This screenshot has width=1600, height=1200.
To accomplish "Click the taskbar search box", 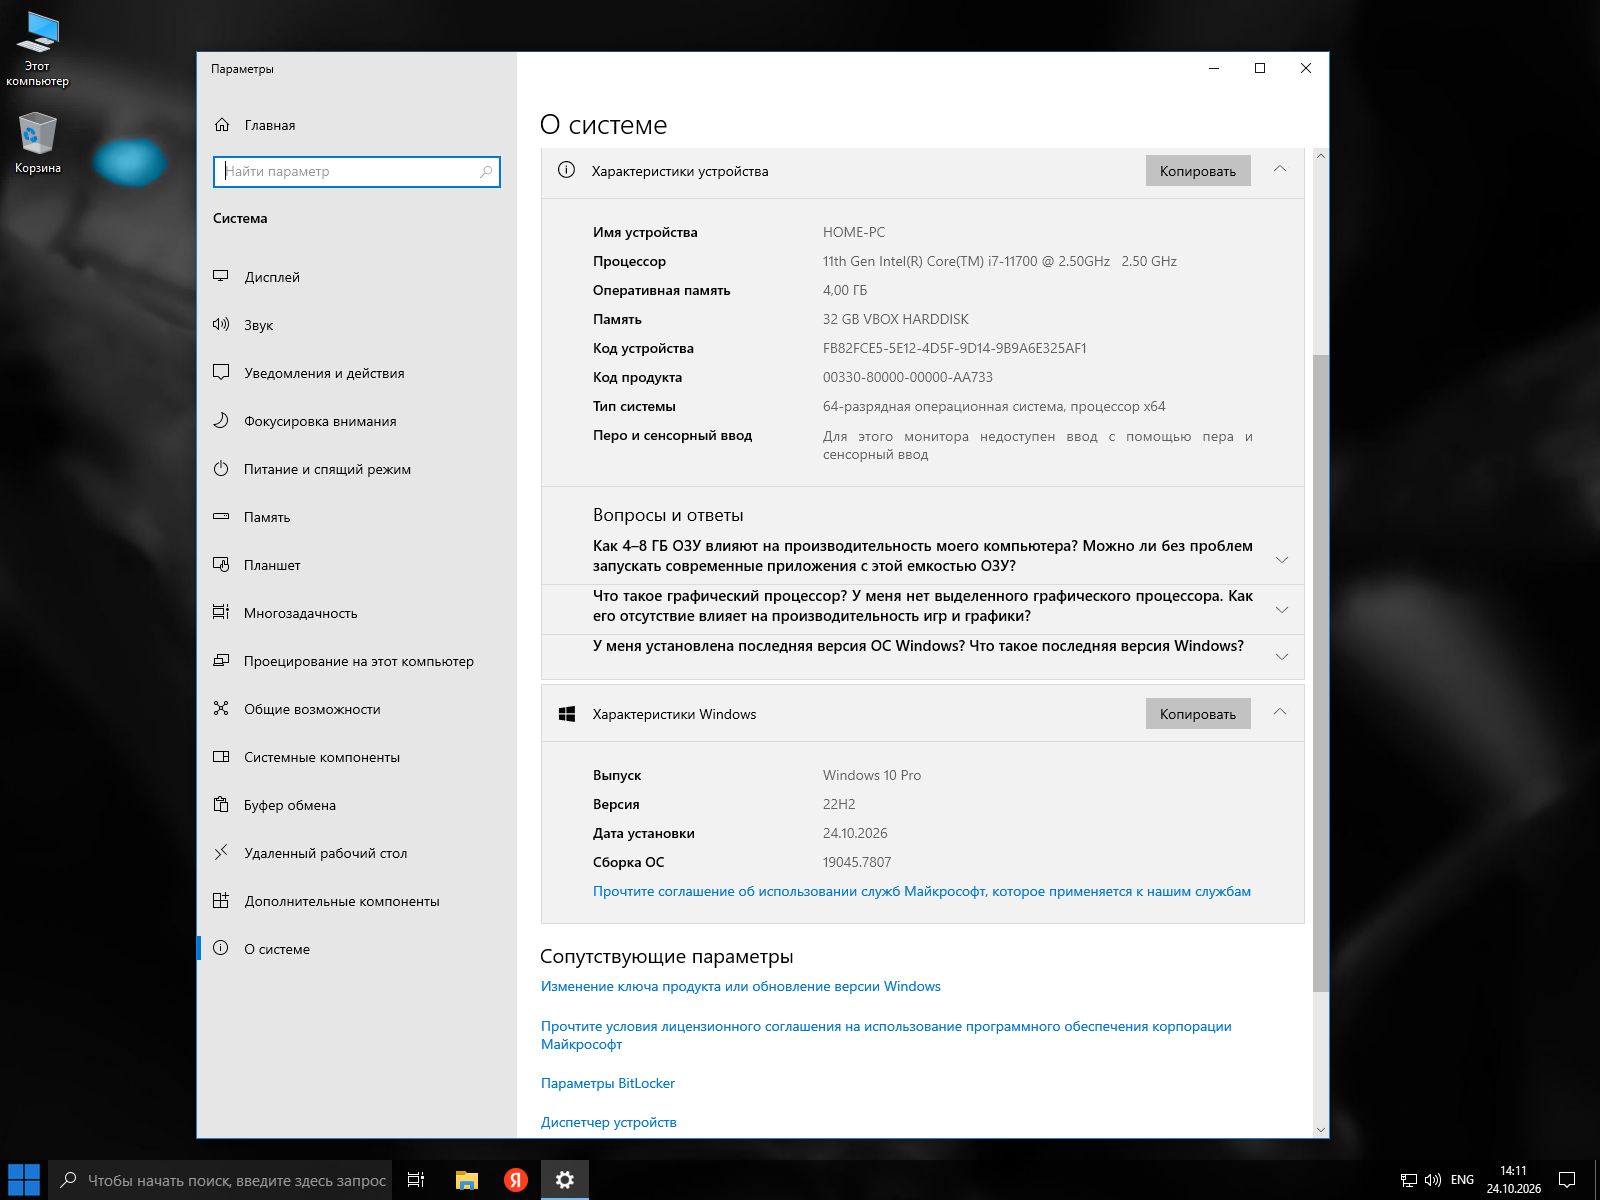I will pos(220,1180).
